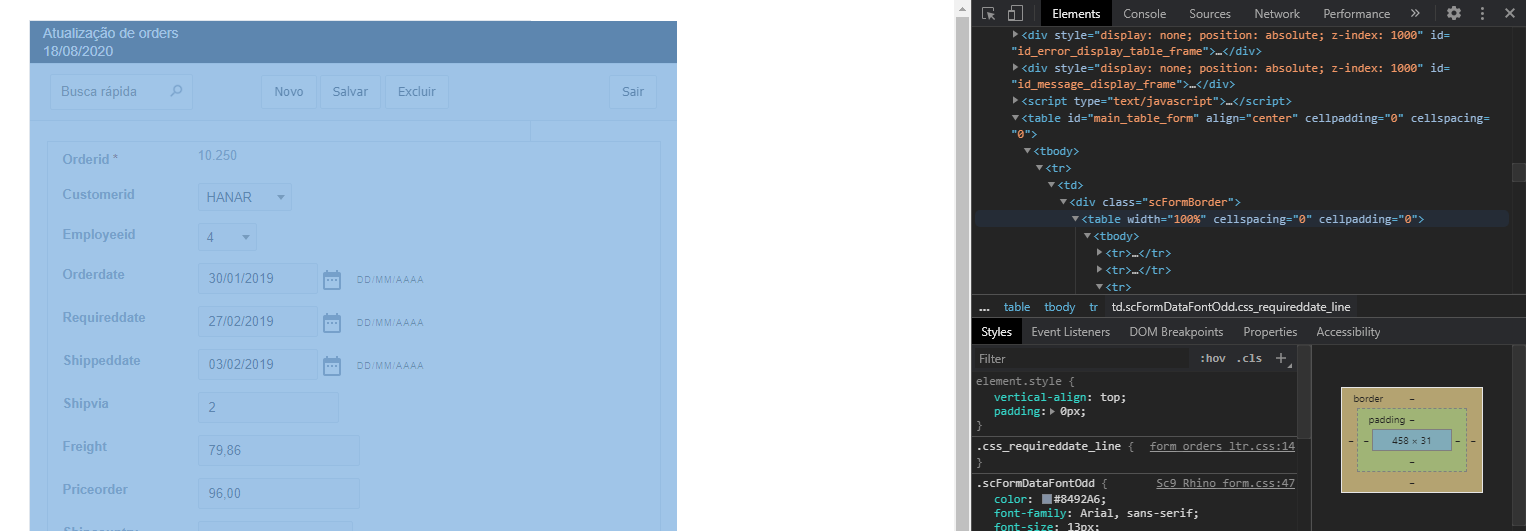Open the Orderdate calendar picker icon
1526x531 pixels.
point(332,279)
